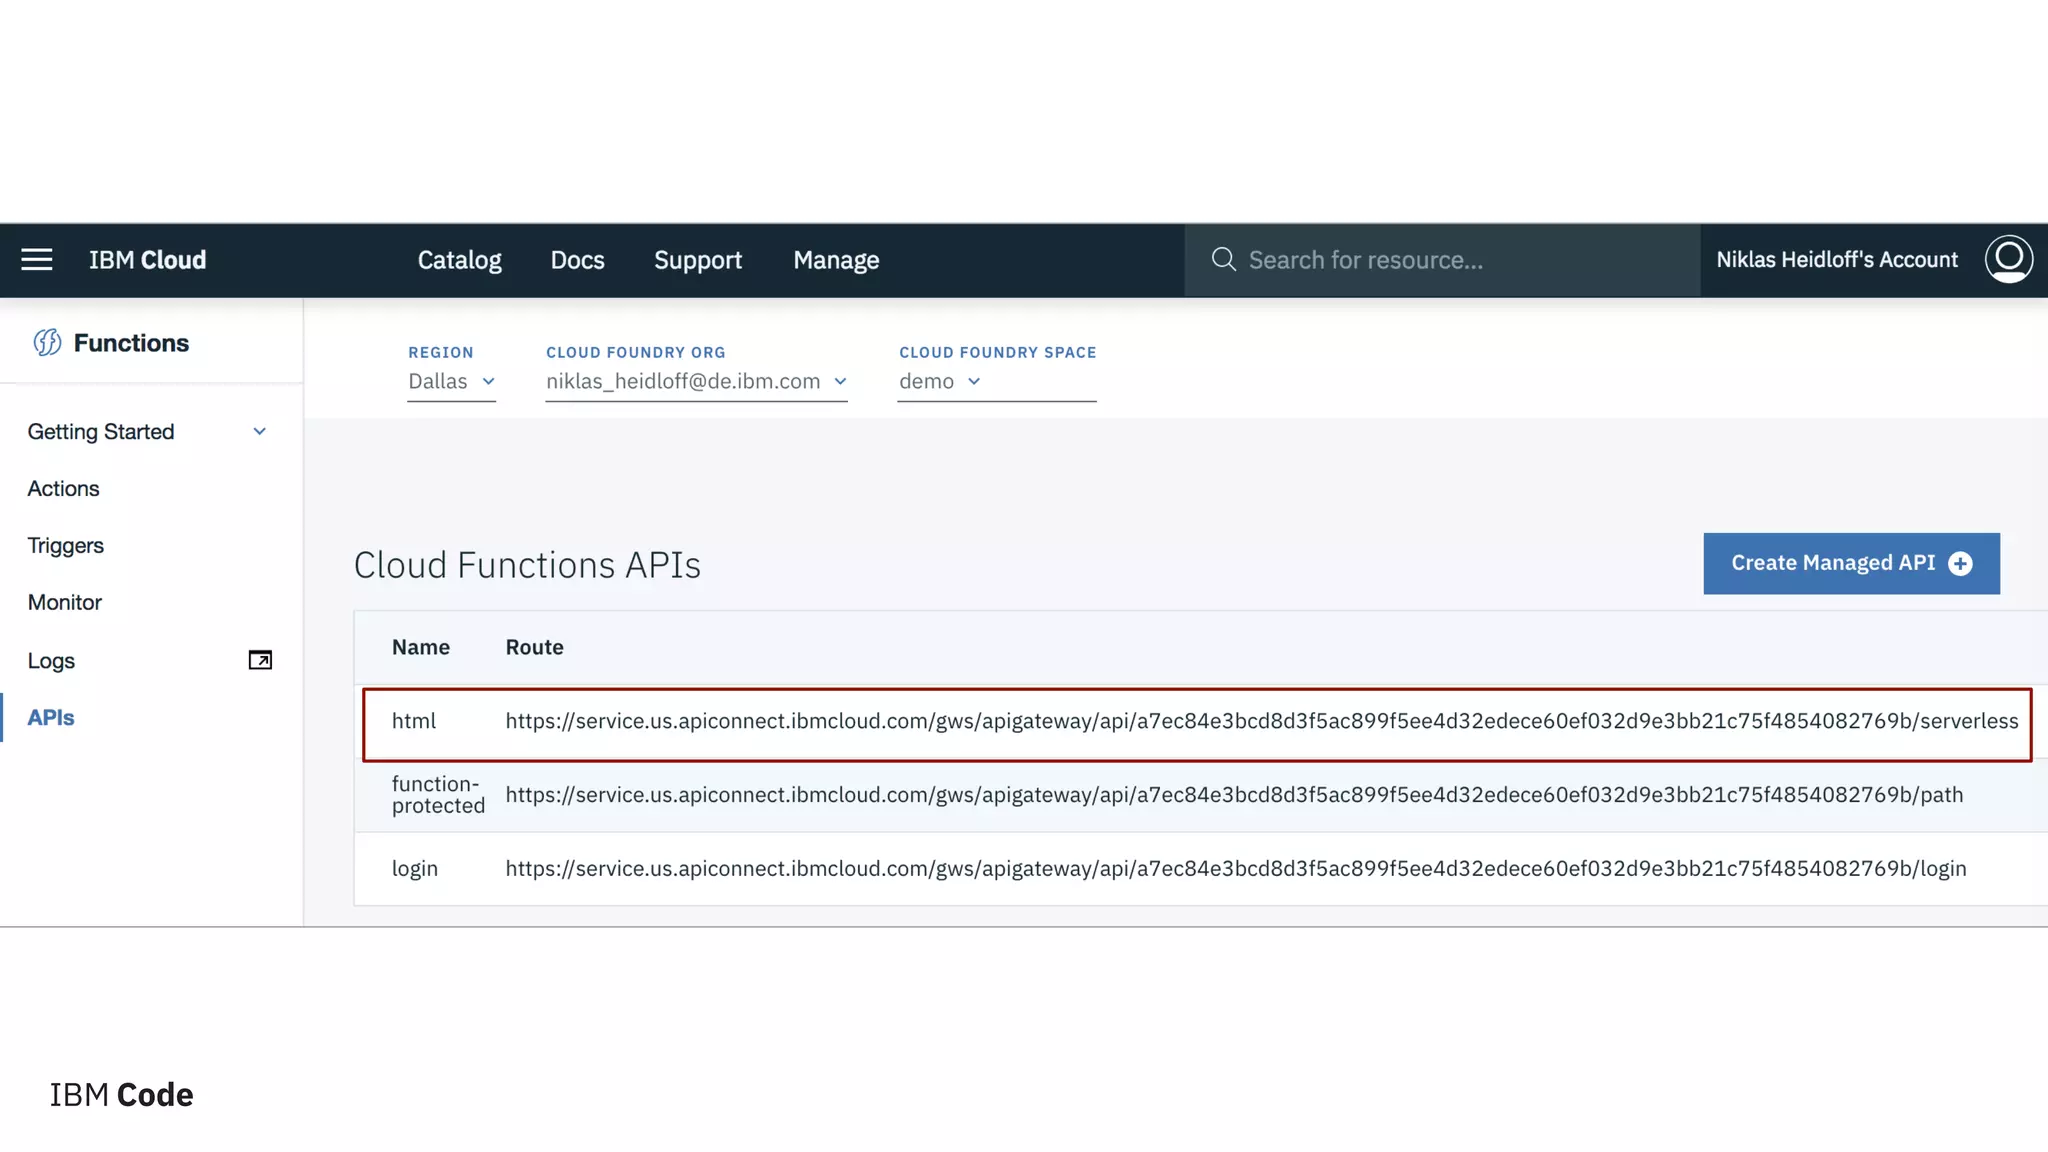Open the Docs menu item

pyautogui.click(x=577, y=260)
